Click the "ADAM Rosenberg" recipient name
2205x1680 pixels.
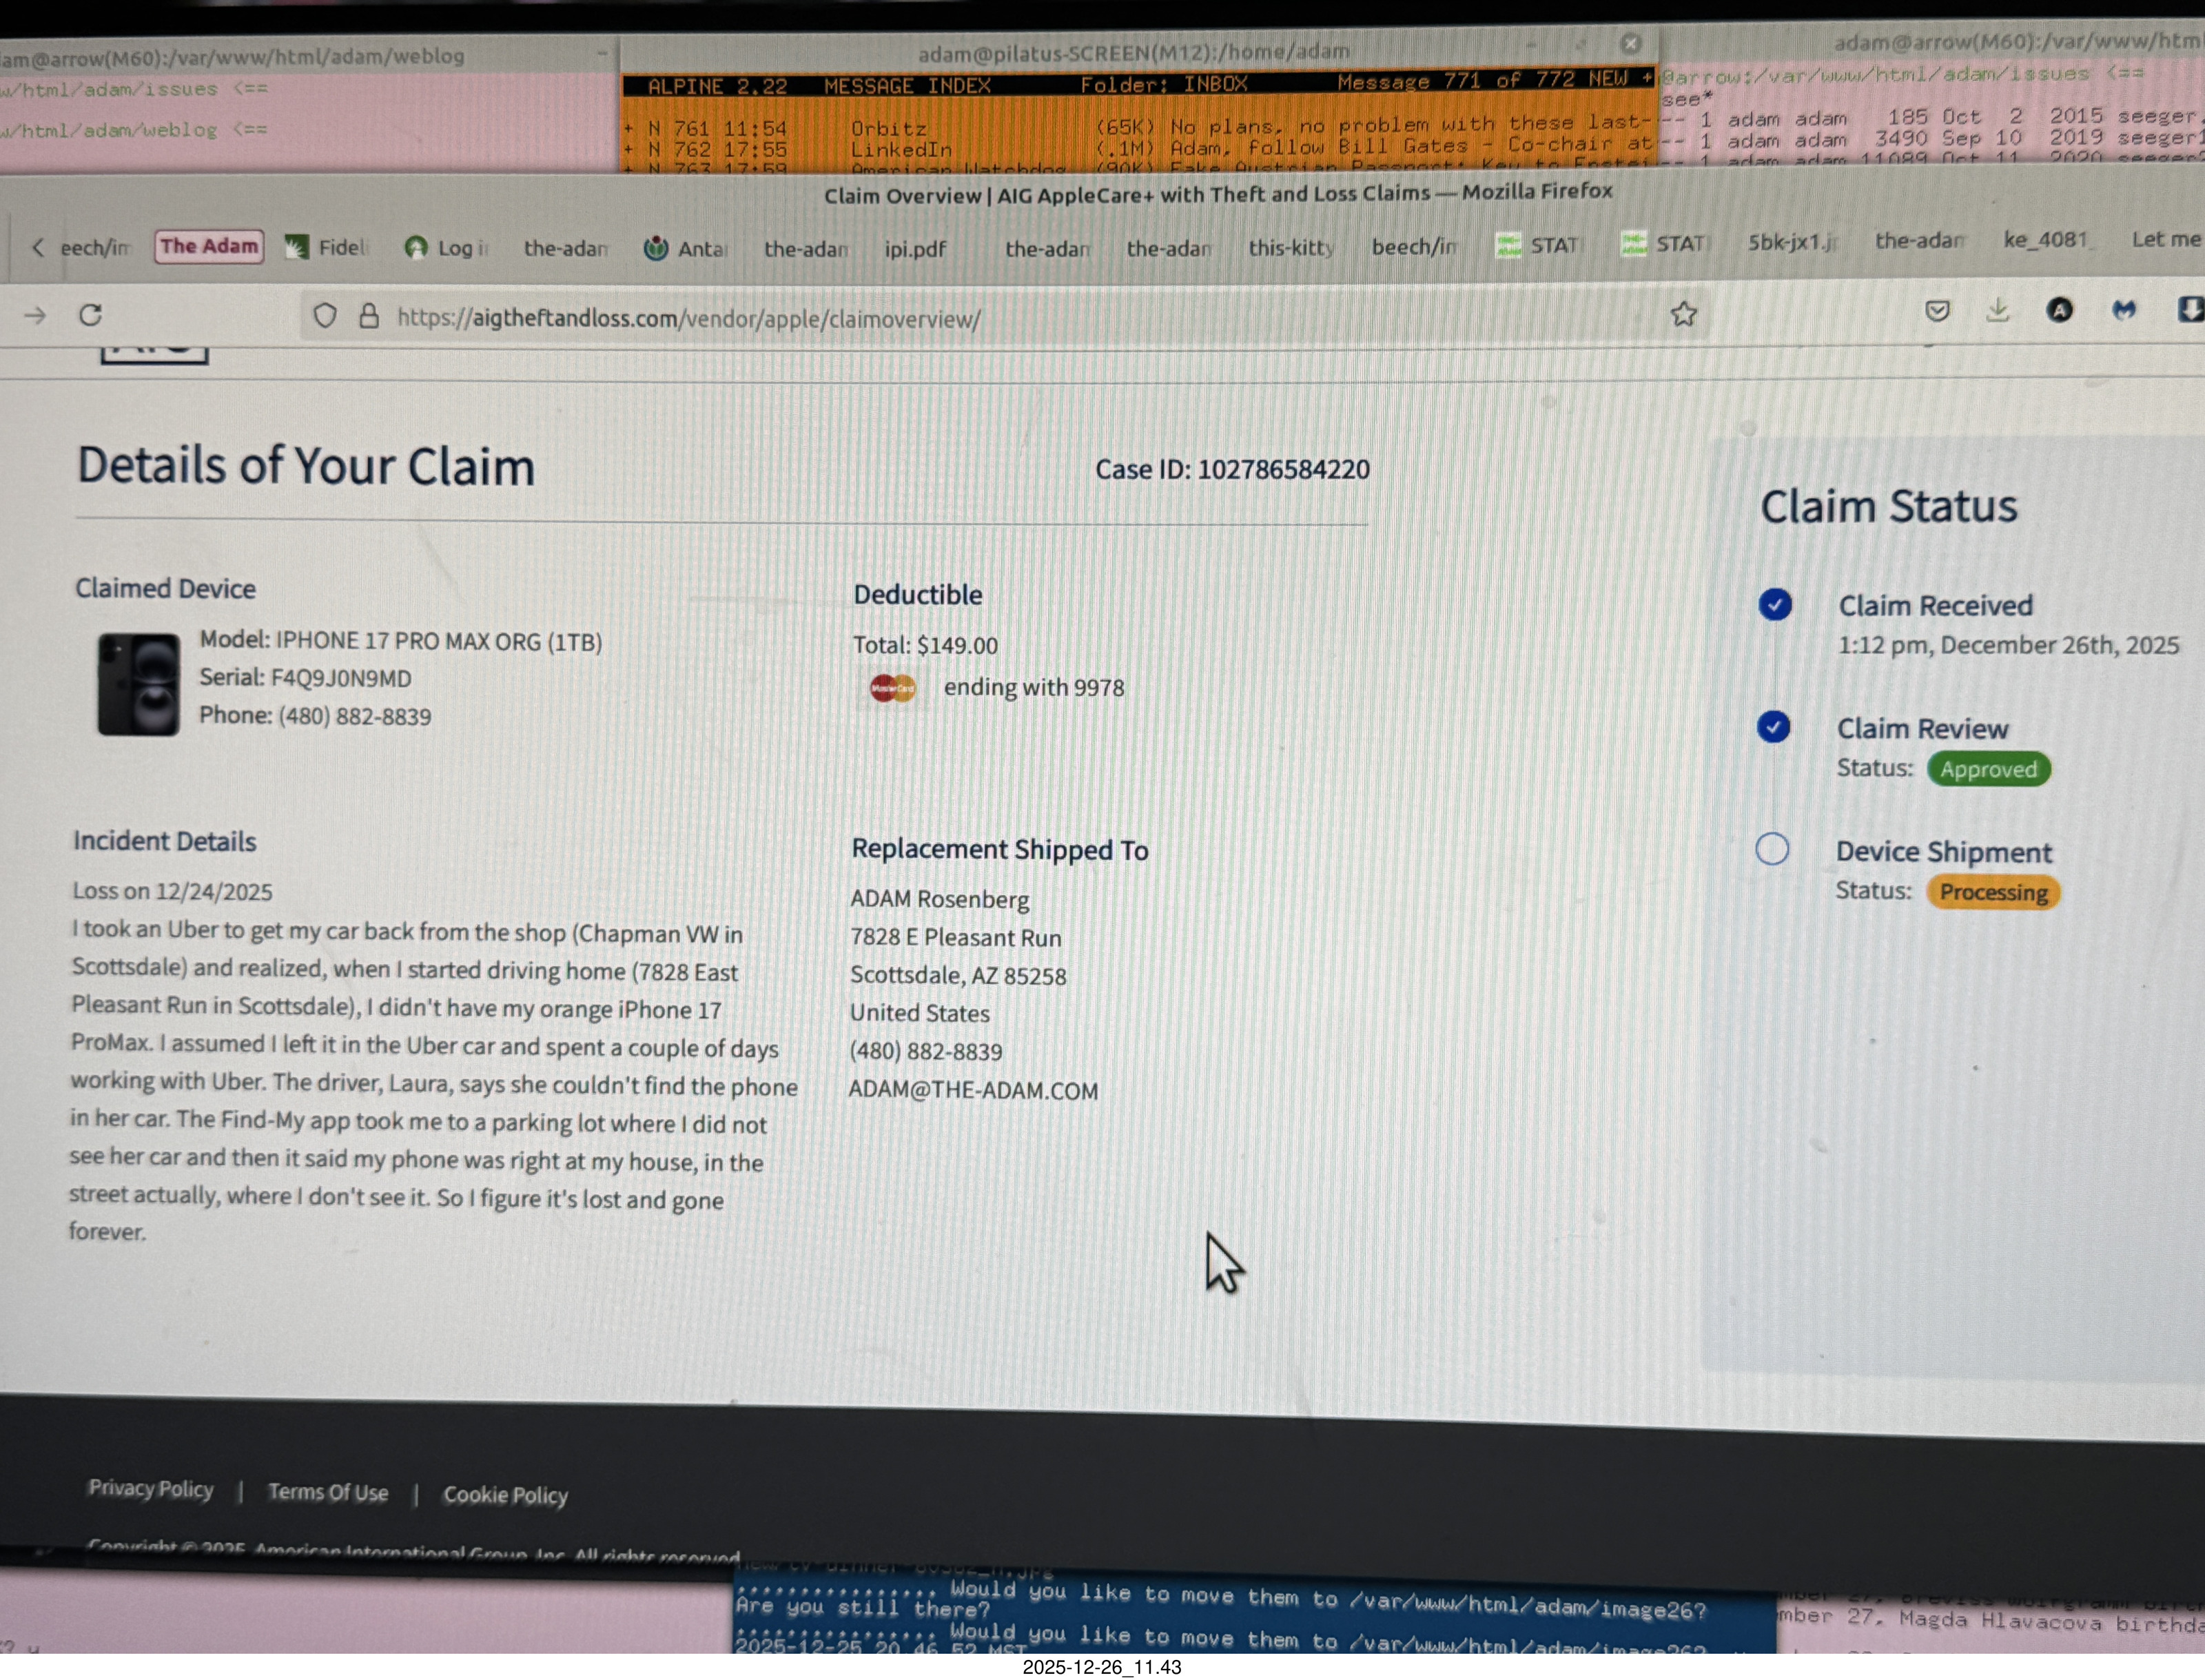(x=939, y=899)
